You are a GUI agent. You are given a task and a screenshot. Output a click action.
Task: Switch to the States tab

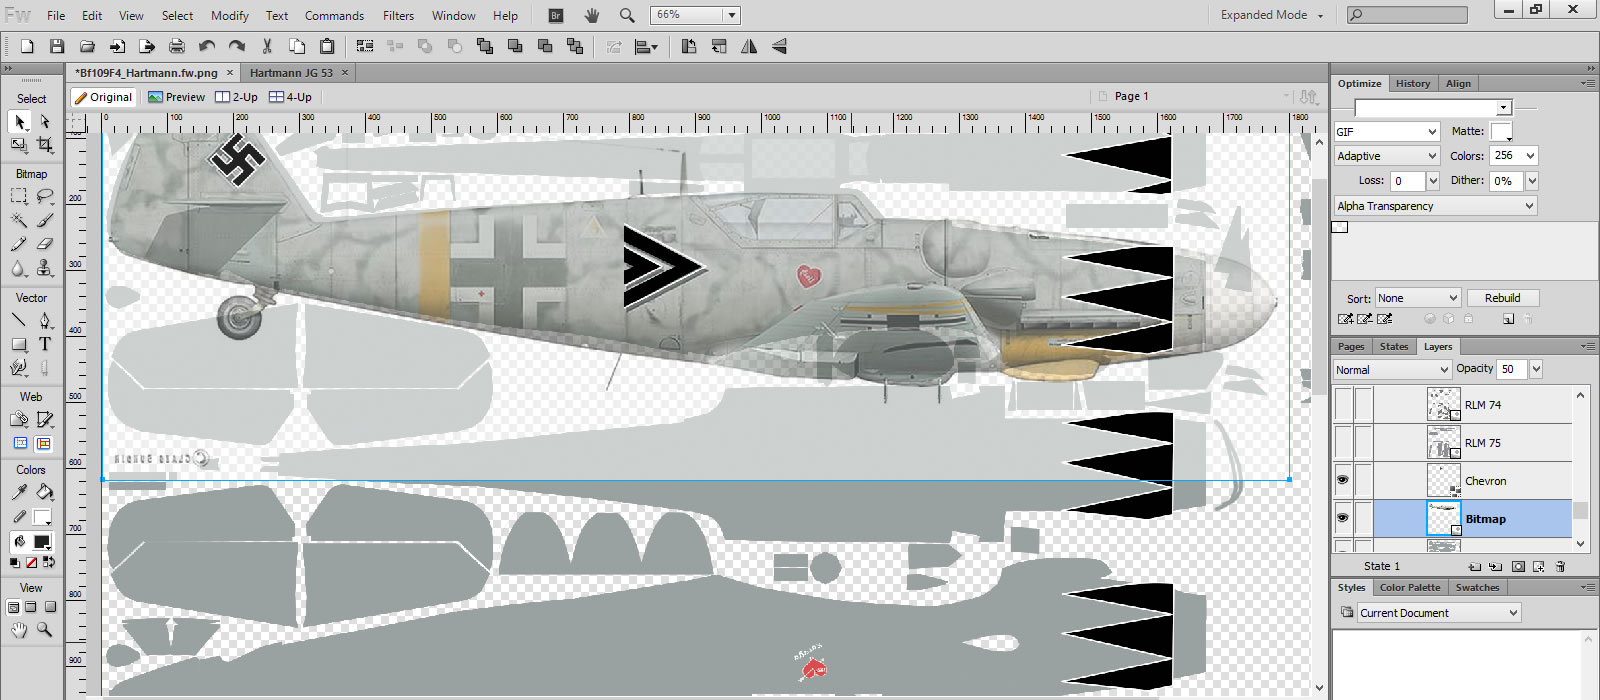coord(1393,346)
